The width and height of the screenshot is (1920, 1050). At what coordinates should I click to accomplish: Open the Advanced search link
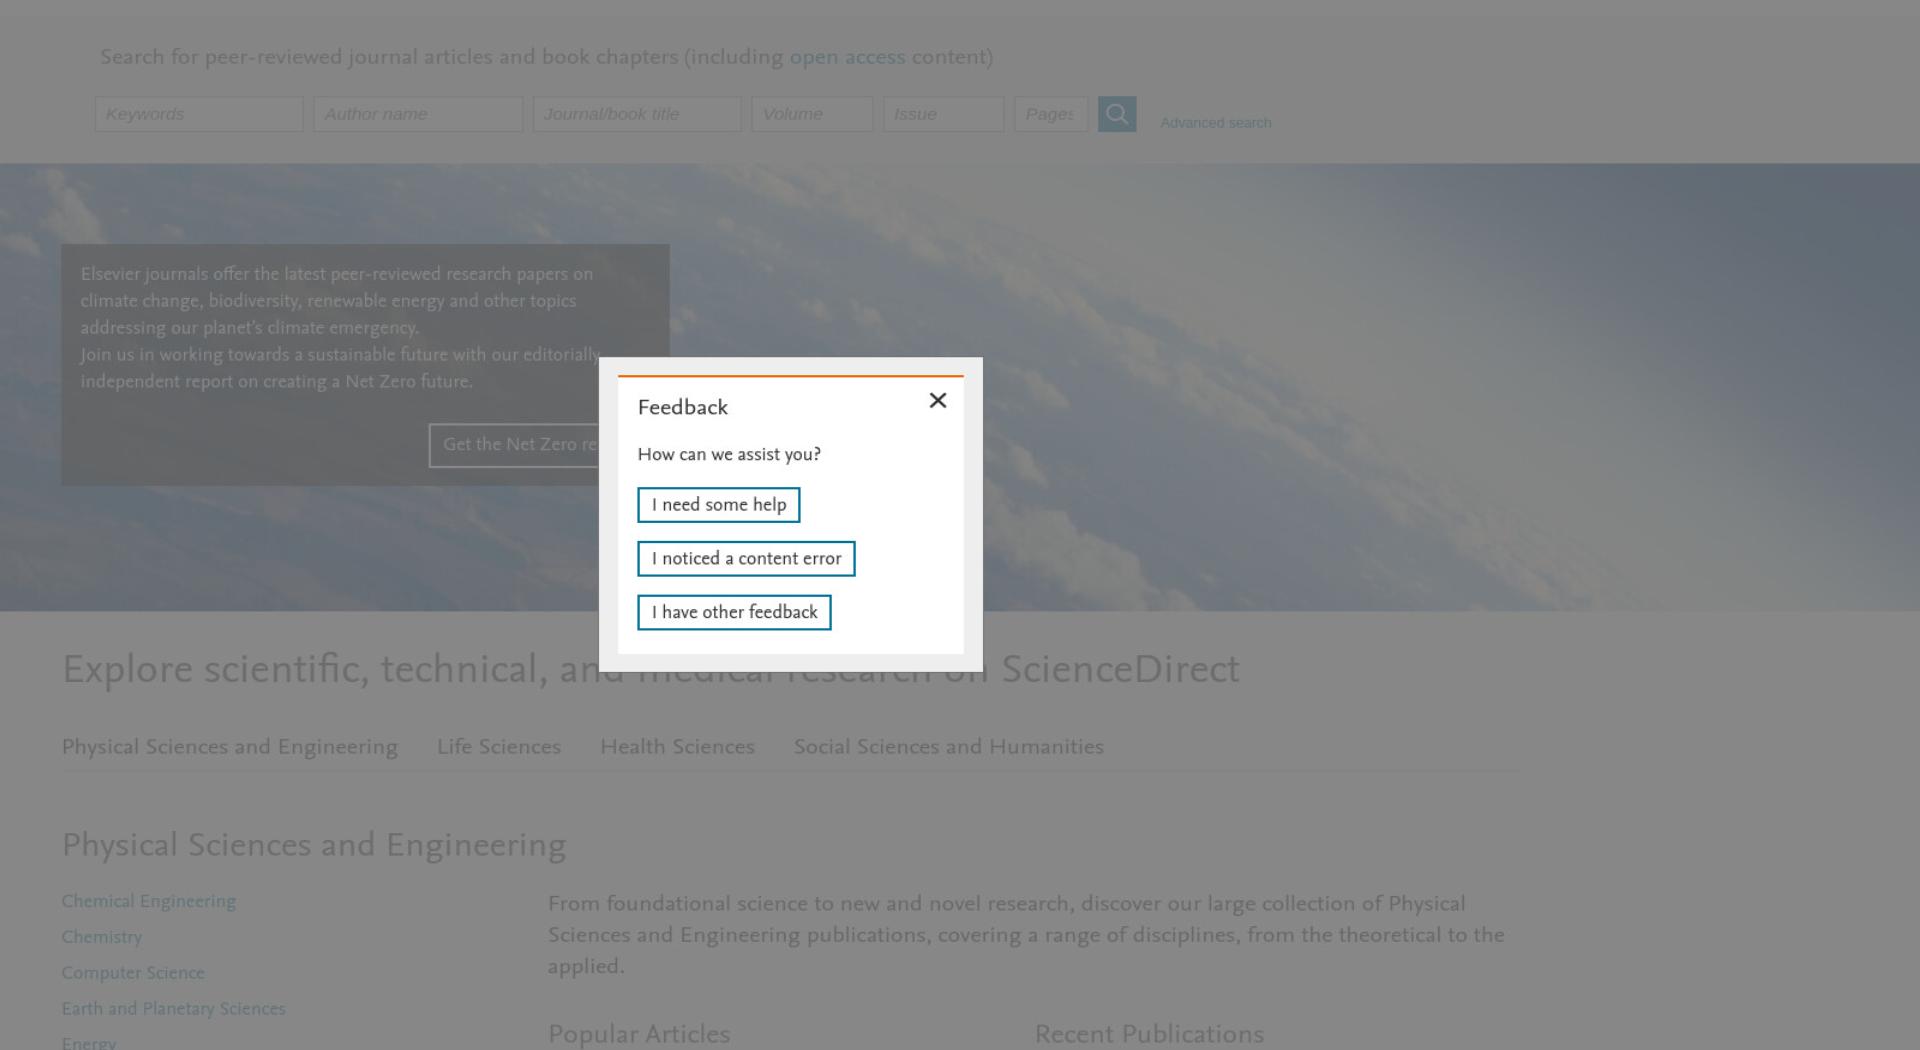click(1215, 123)
